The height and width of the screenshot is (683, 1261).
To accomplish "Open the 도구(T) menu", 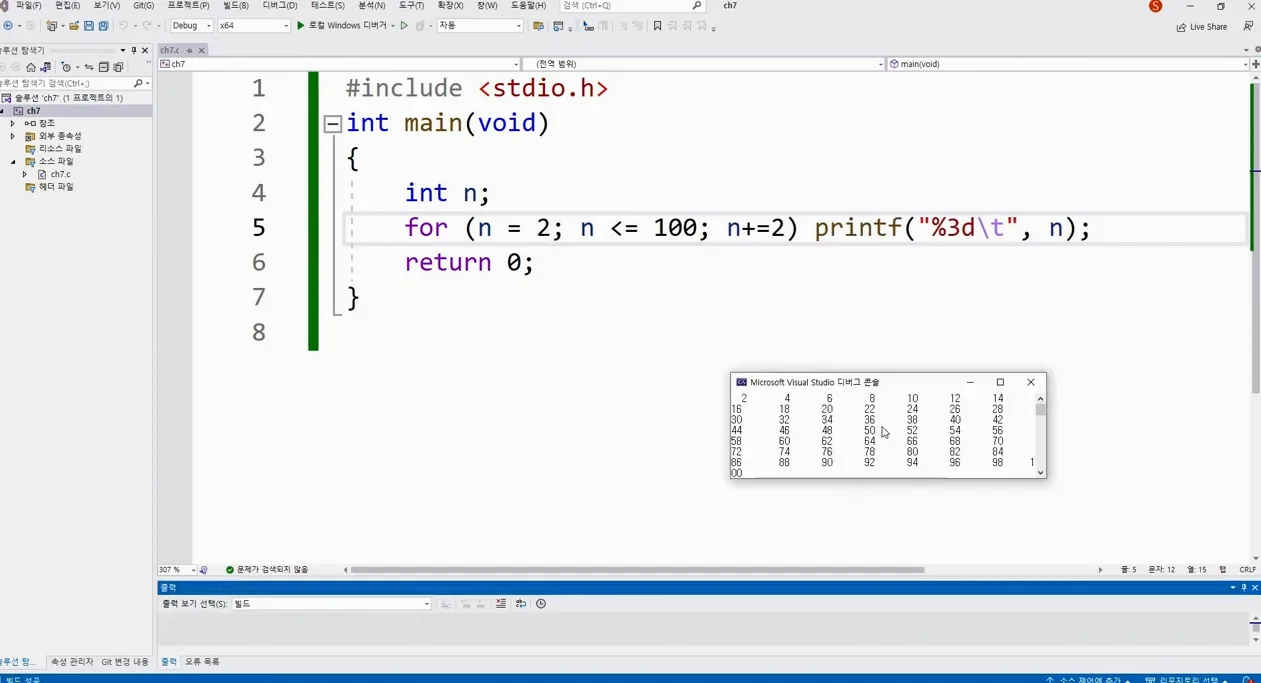I will click(411, 6).
